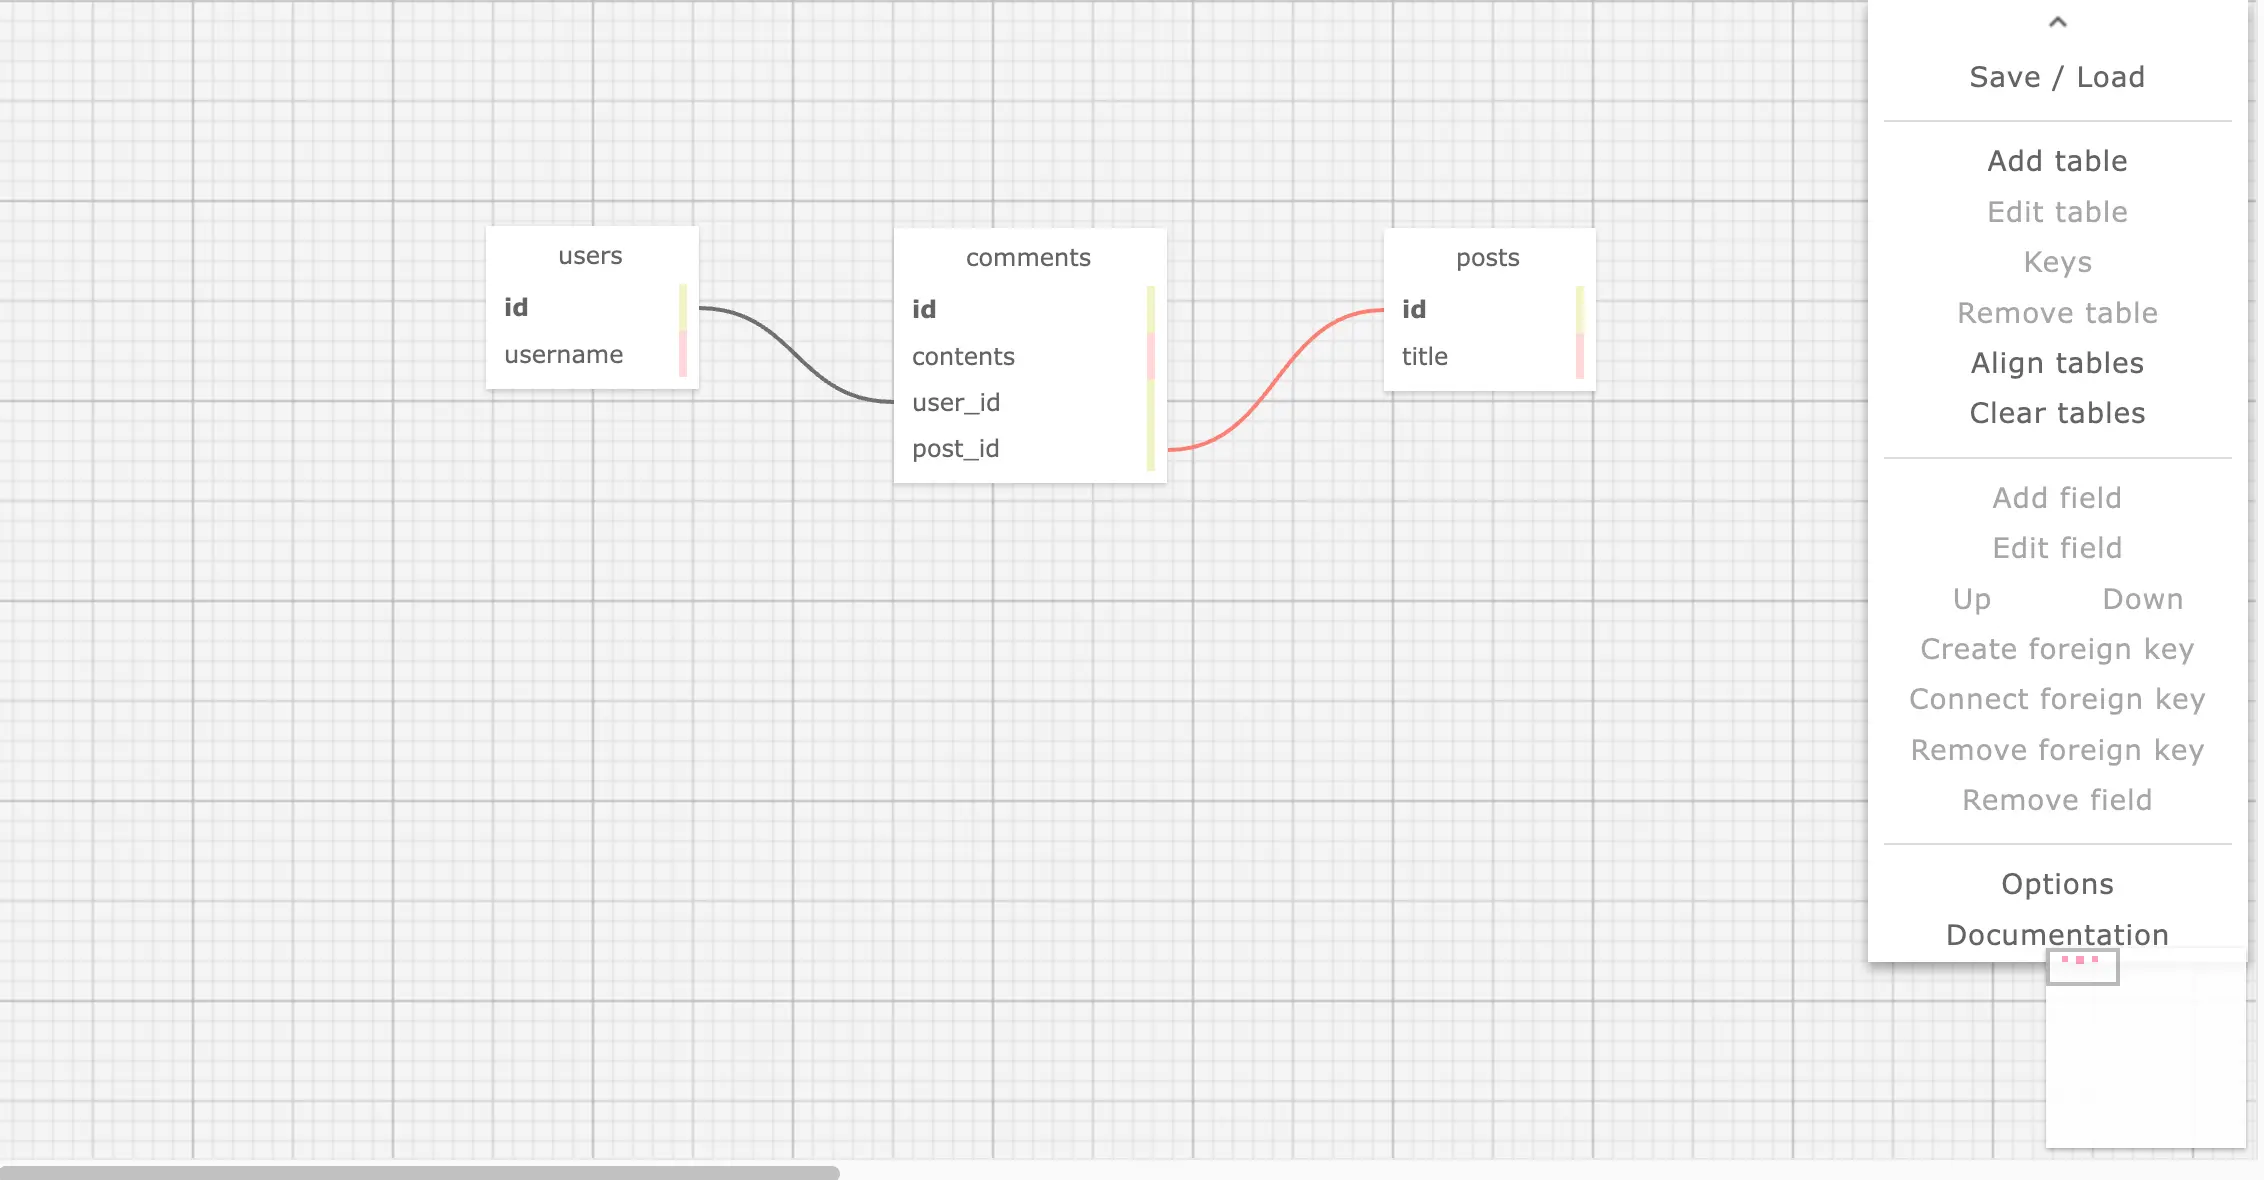Click Connect foreign key
The height and width of the screenshot is (1180, 2264).
coord(2057,699)
